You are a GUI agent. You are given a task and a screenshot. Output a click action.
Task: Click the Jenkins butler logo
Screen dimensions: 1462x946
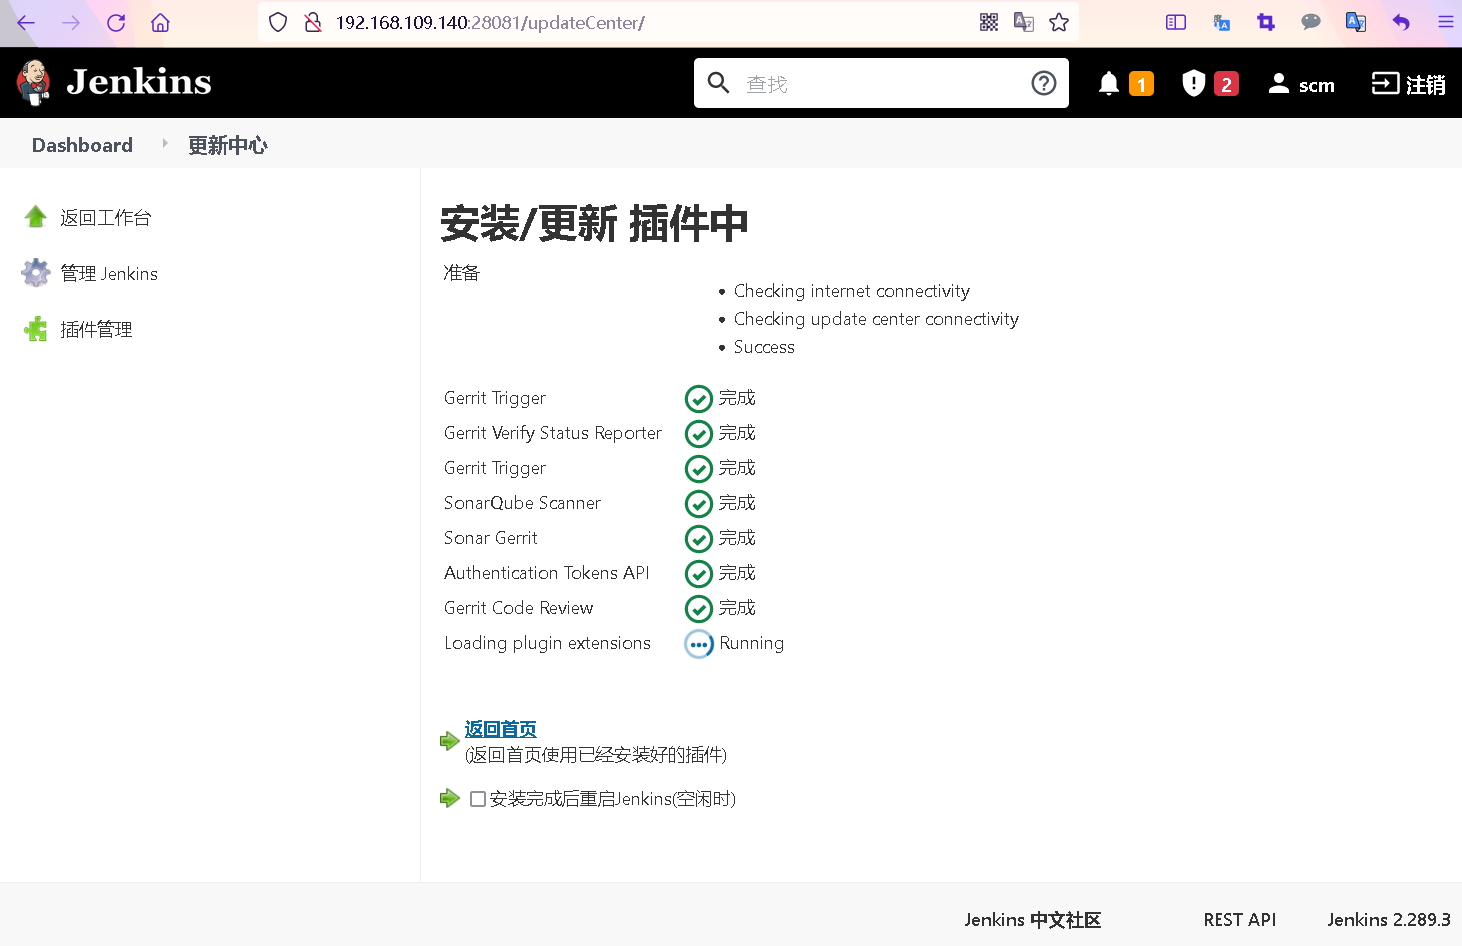[x=34, y=82]
